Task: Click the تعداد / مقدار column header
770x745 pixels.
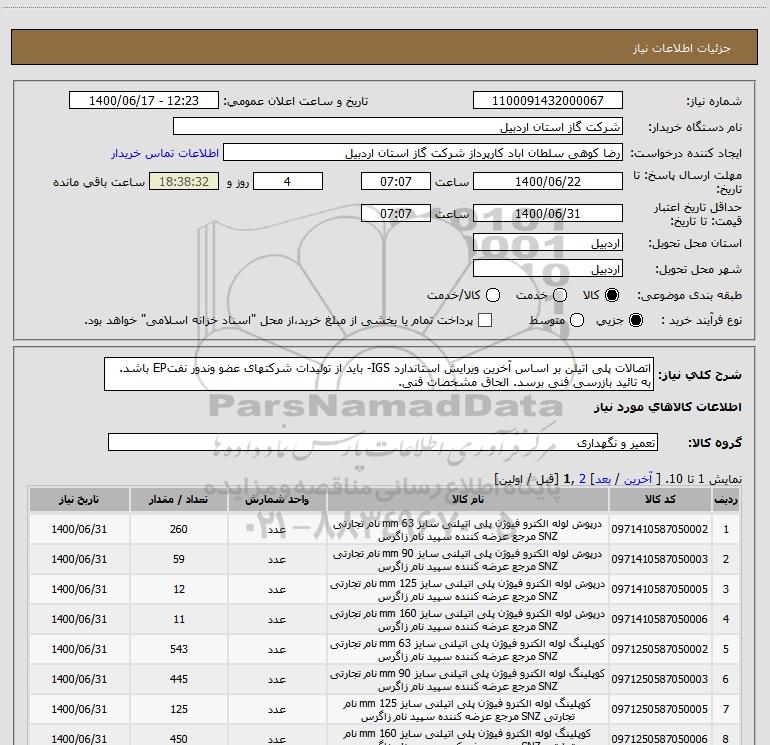Action: point(179,499)
